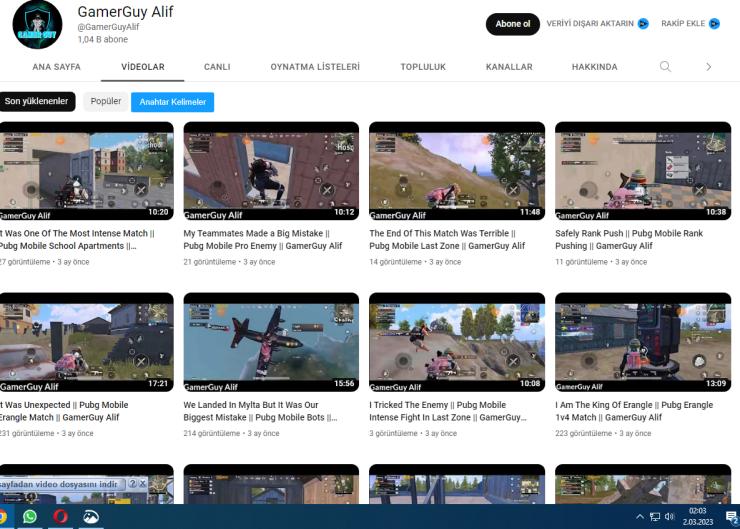Open the KANALLAR tab
740x529 pixels.
(x=509, y=67)
